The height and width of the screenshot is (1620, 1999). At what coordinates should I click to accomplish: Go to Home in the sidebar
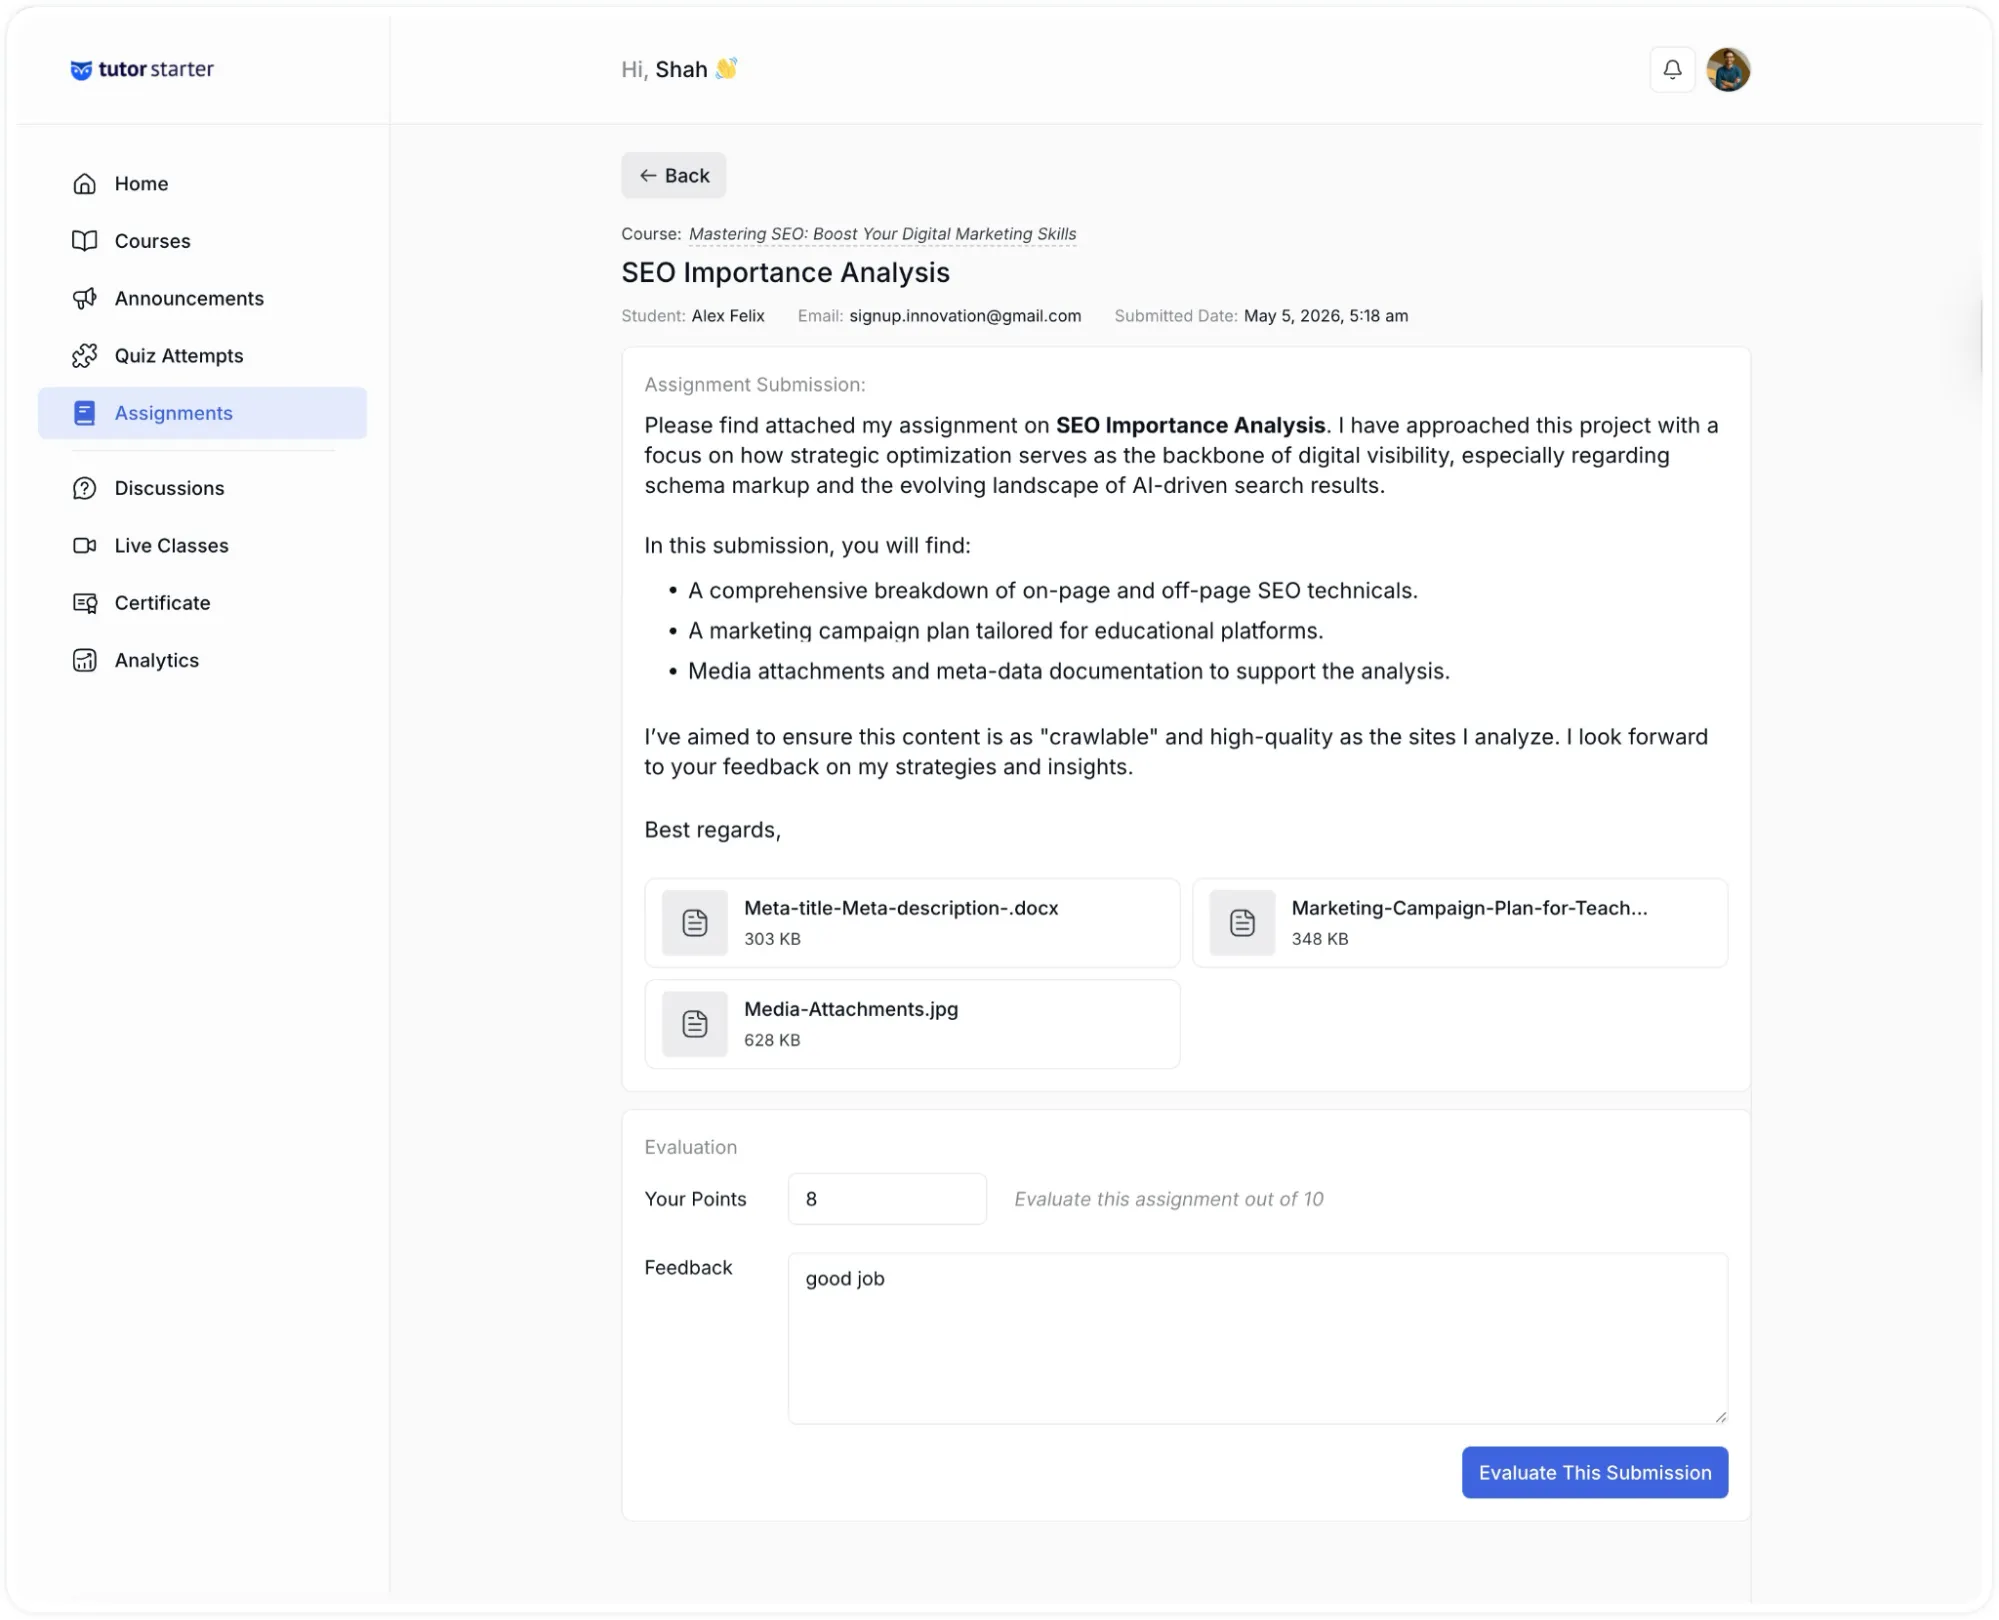pyautogui.click(x=202, y=184)
